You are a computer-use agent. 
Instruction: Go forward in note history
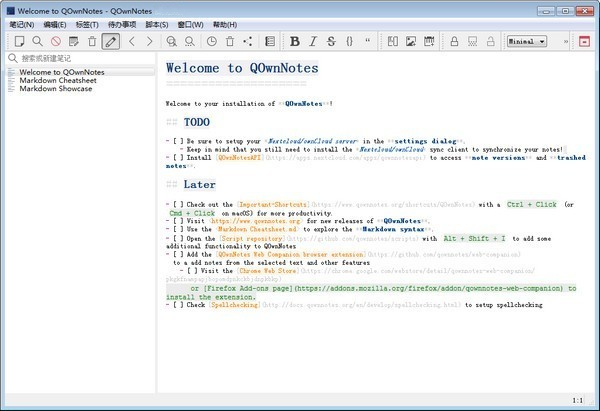pos(149,41)
